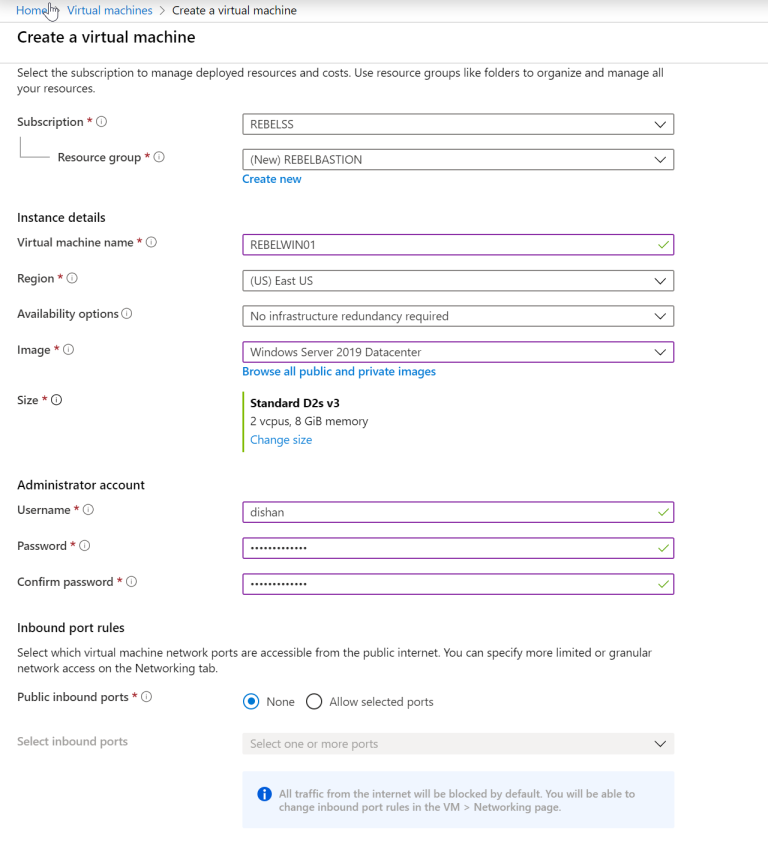Screen dimensions: 768x845
Task: Expand the Region dropdown showing East US
Action: click(457, 280)
